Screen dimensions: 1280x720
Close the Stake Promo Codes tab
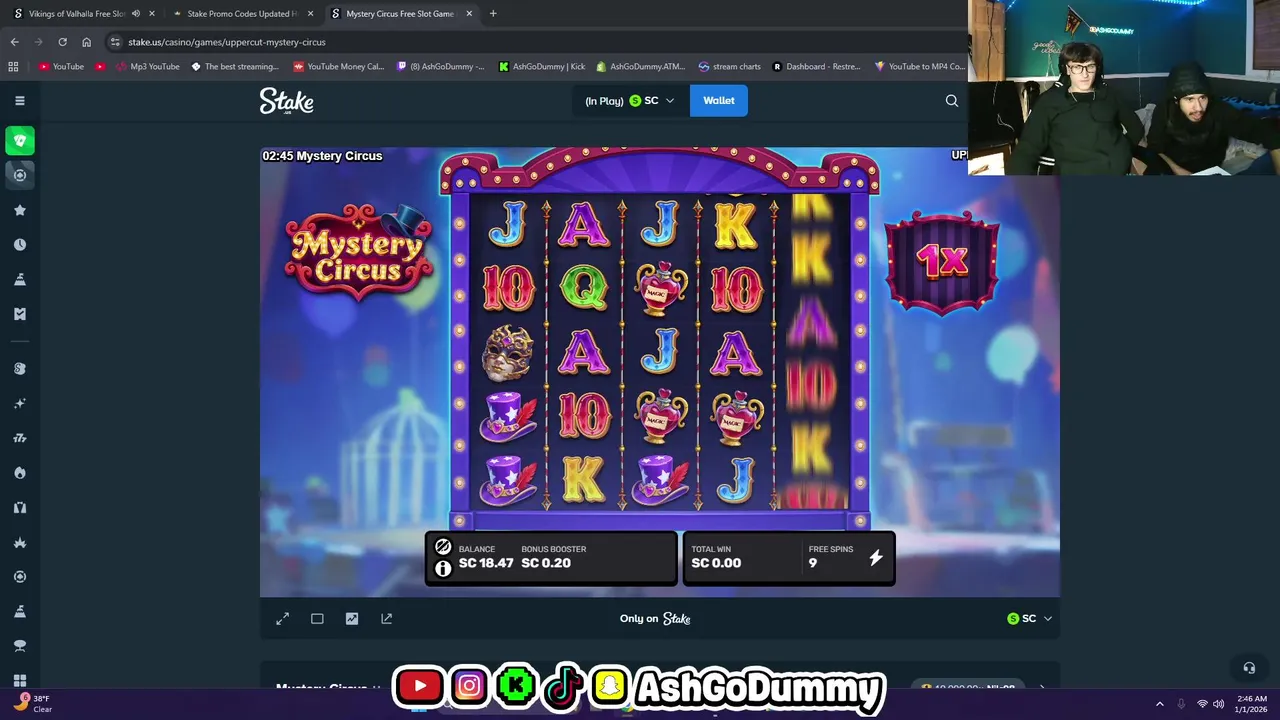click(311, 14)
